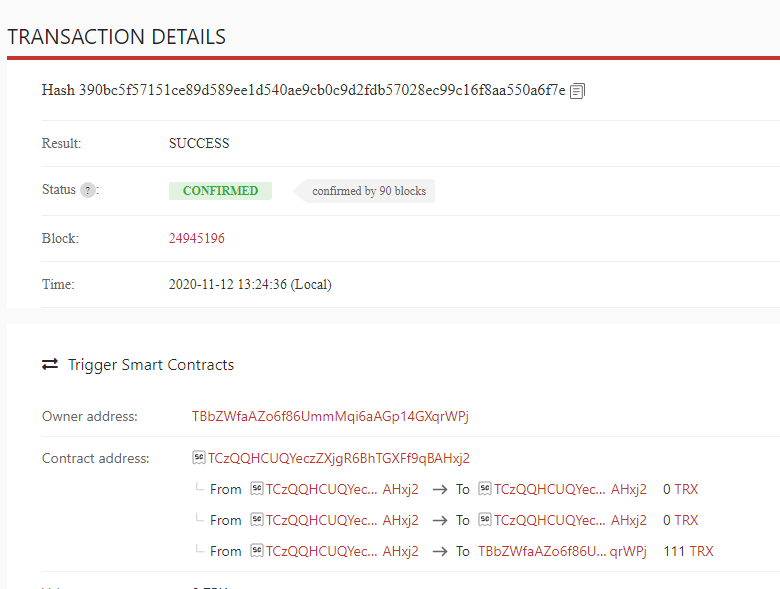Open owner address TBbZWfaAZo6f86UmmMqi6aAGp14GXqrWPj
780x589 pixels.
[x=330, y=416]
